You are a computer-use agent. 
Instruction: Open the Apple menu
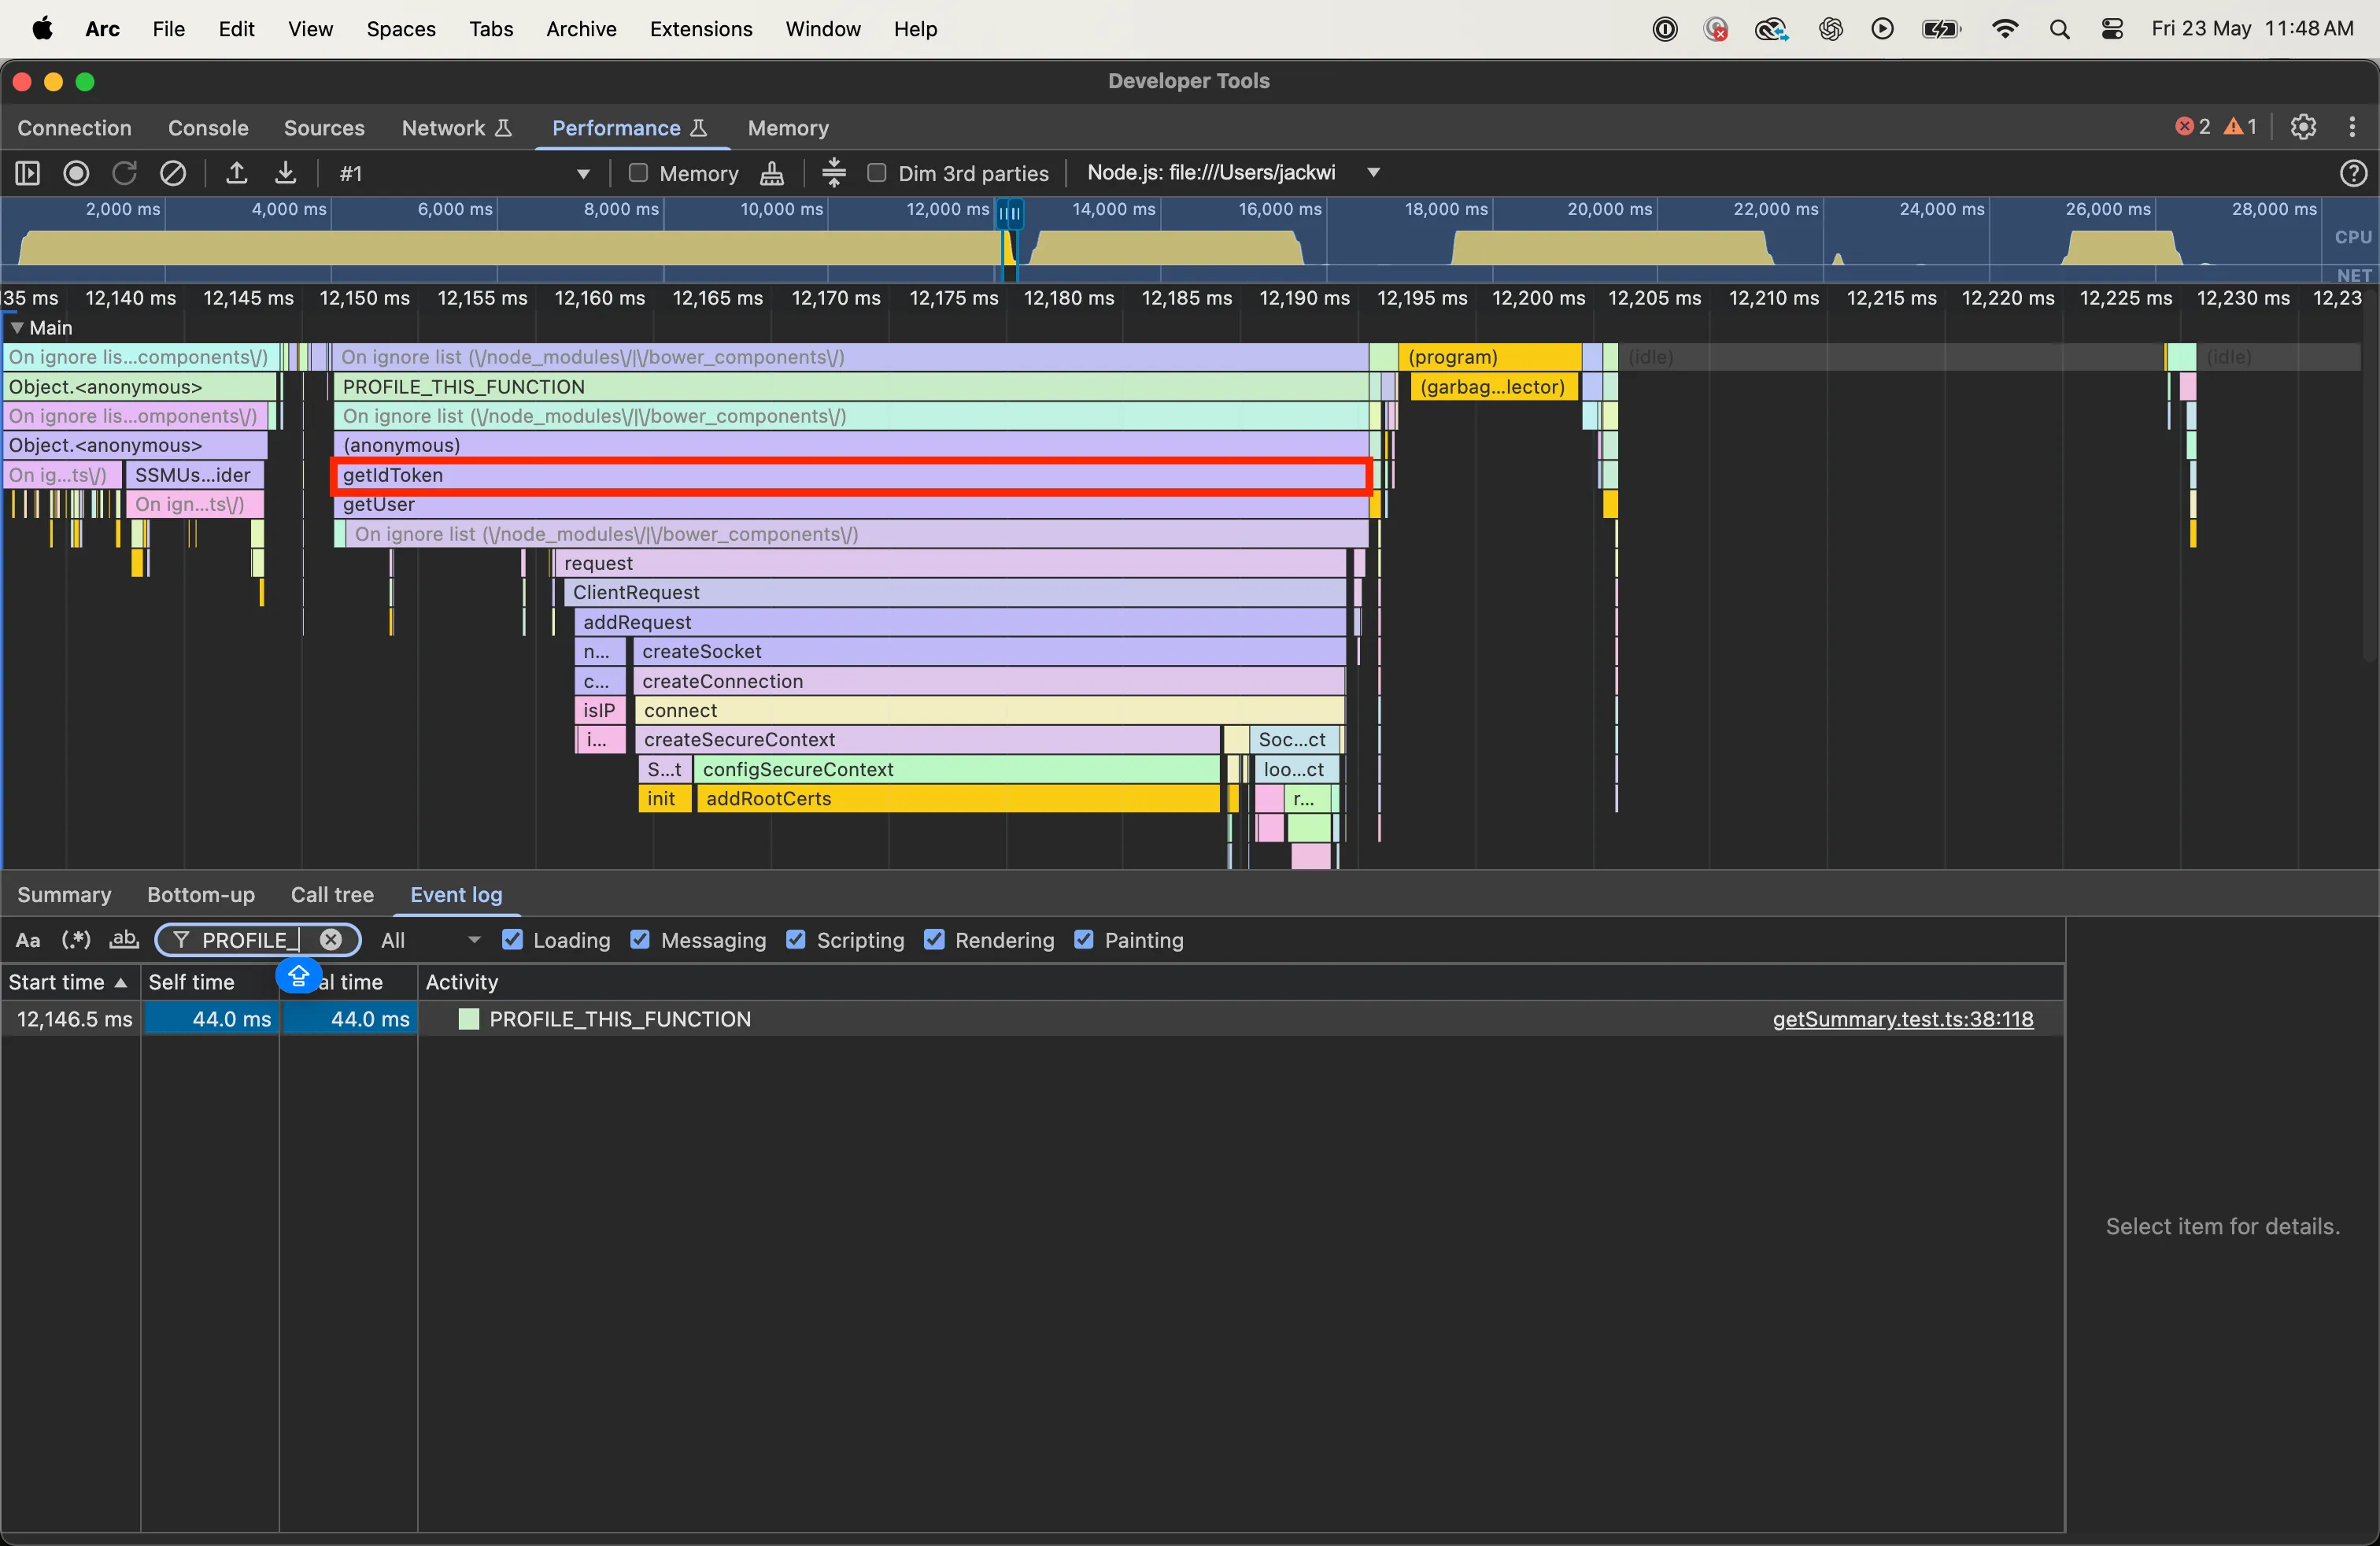[42, 29]
